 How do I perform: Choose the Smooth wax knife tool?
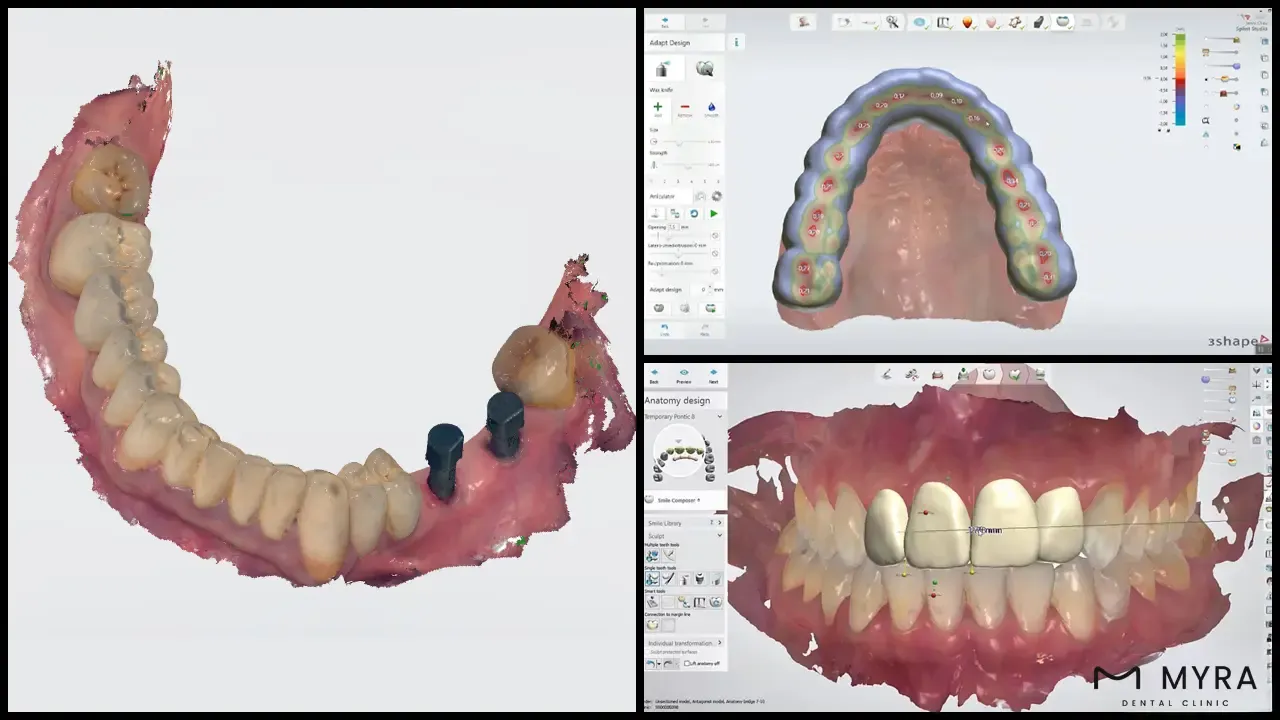coord(712,108)
